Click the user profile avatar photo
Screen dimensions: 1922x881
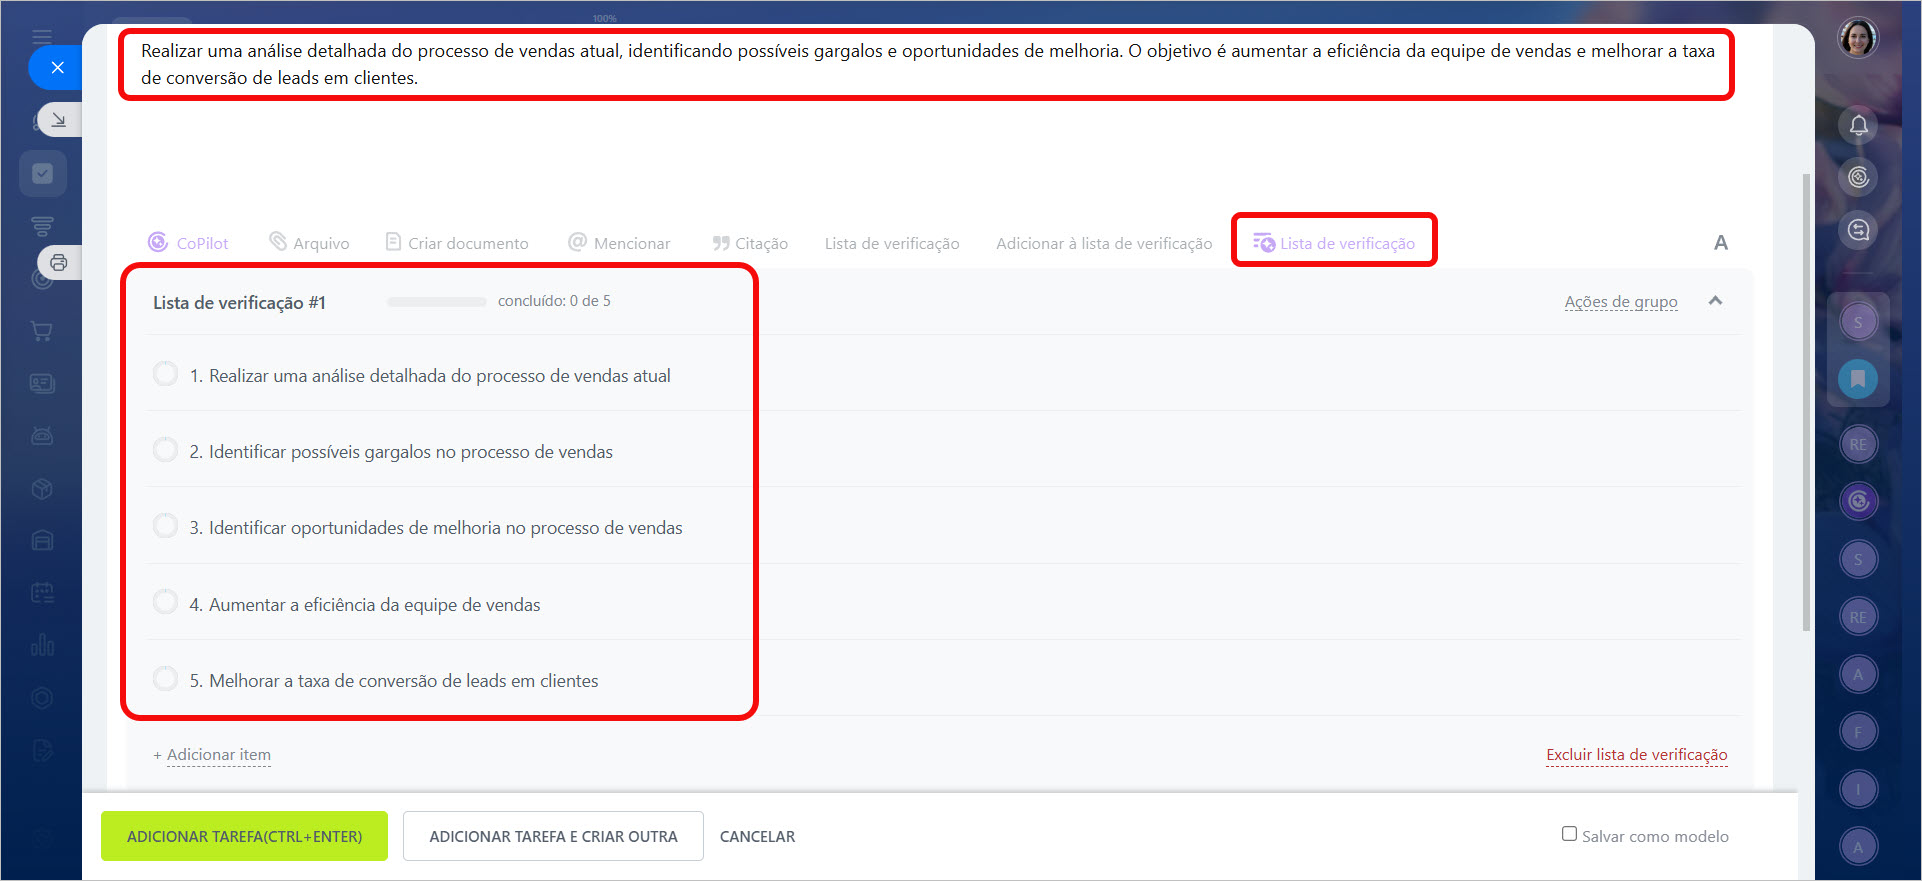point(1858,38)
